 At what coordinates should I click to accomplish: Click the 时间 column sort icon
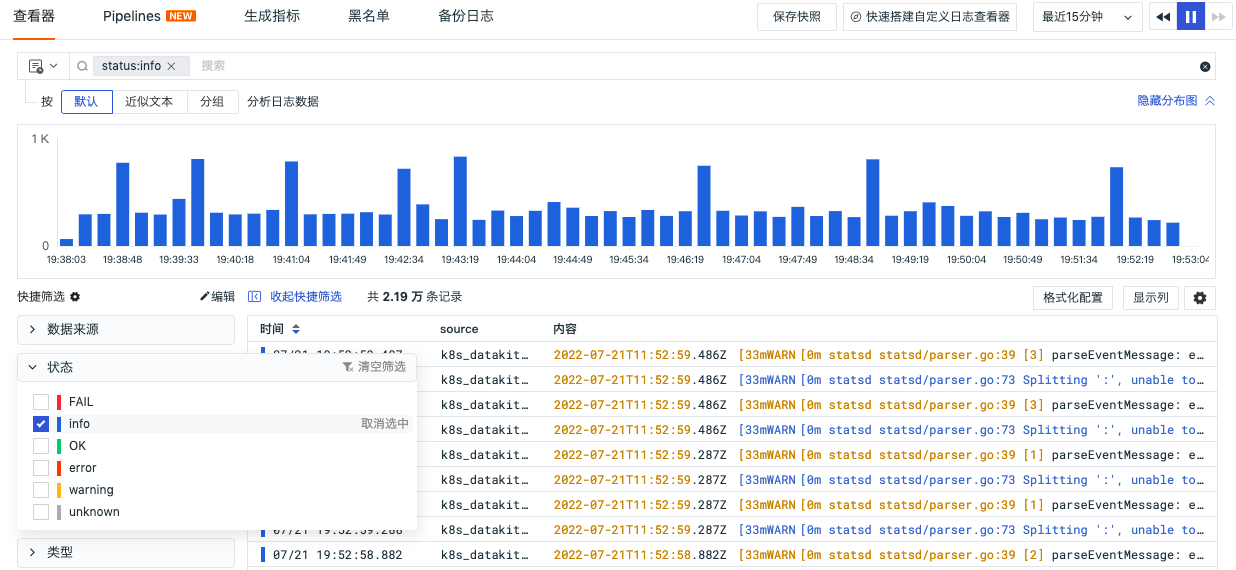(x=296, y=329)
